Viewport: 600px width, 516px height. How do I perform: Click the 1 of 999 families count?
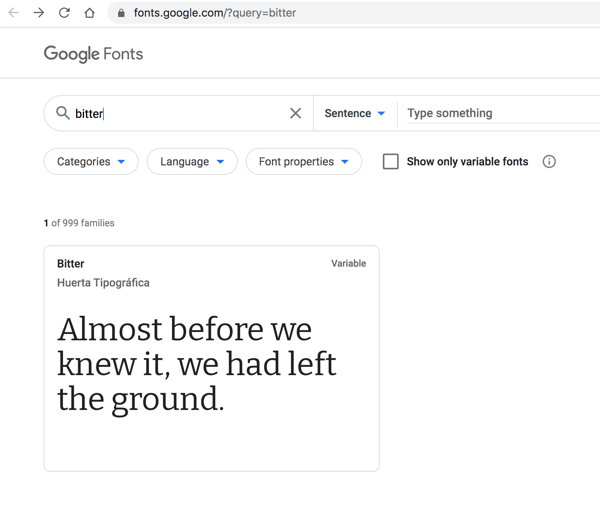coord(79,223)
